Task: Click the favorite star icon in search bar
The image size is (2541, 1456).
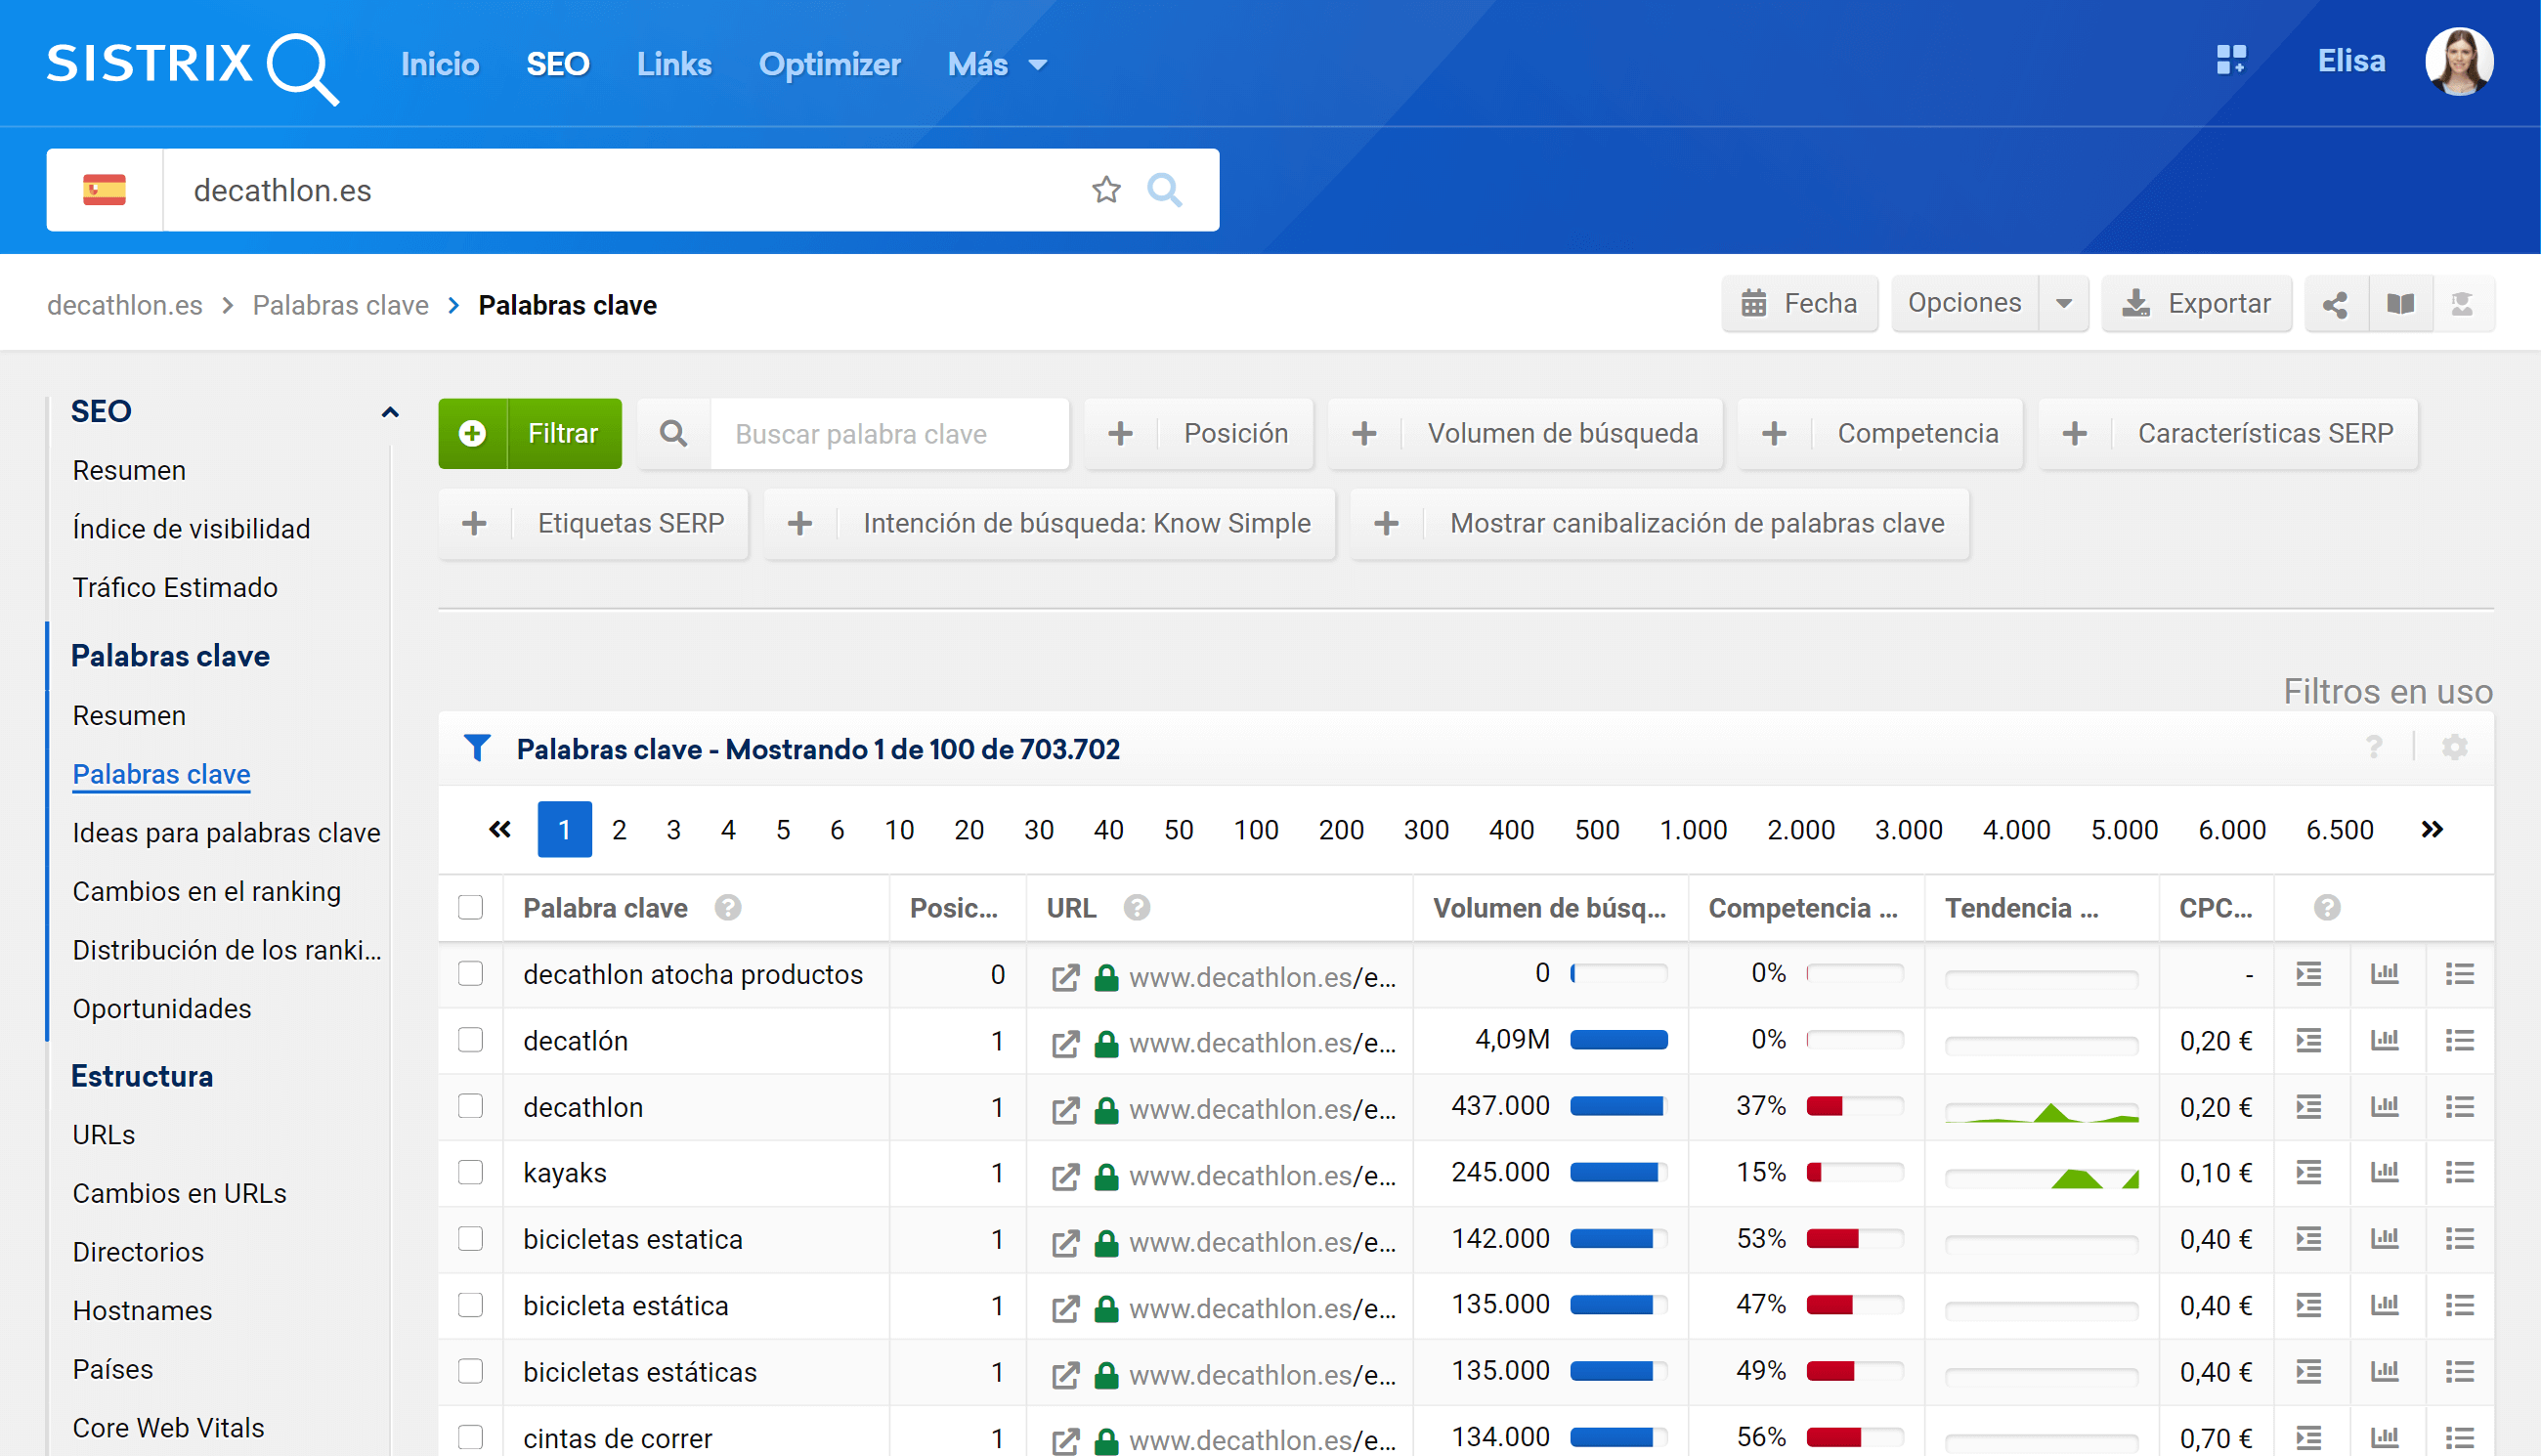Action: [1105, 190]
